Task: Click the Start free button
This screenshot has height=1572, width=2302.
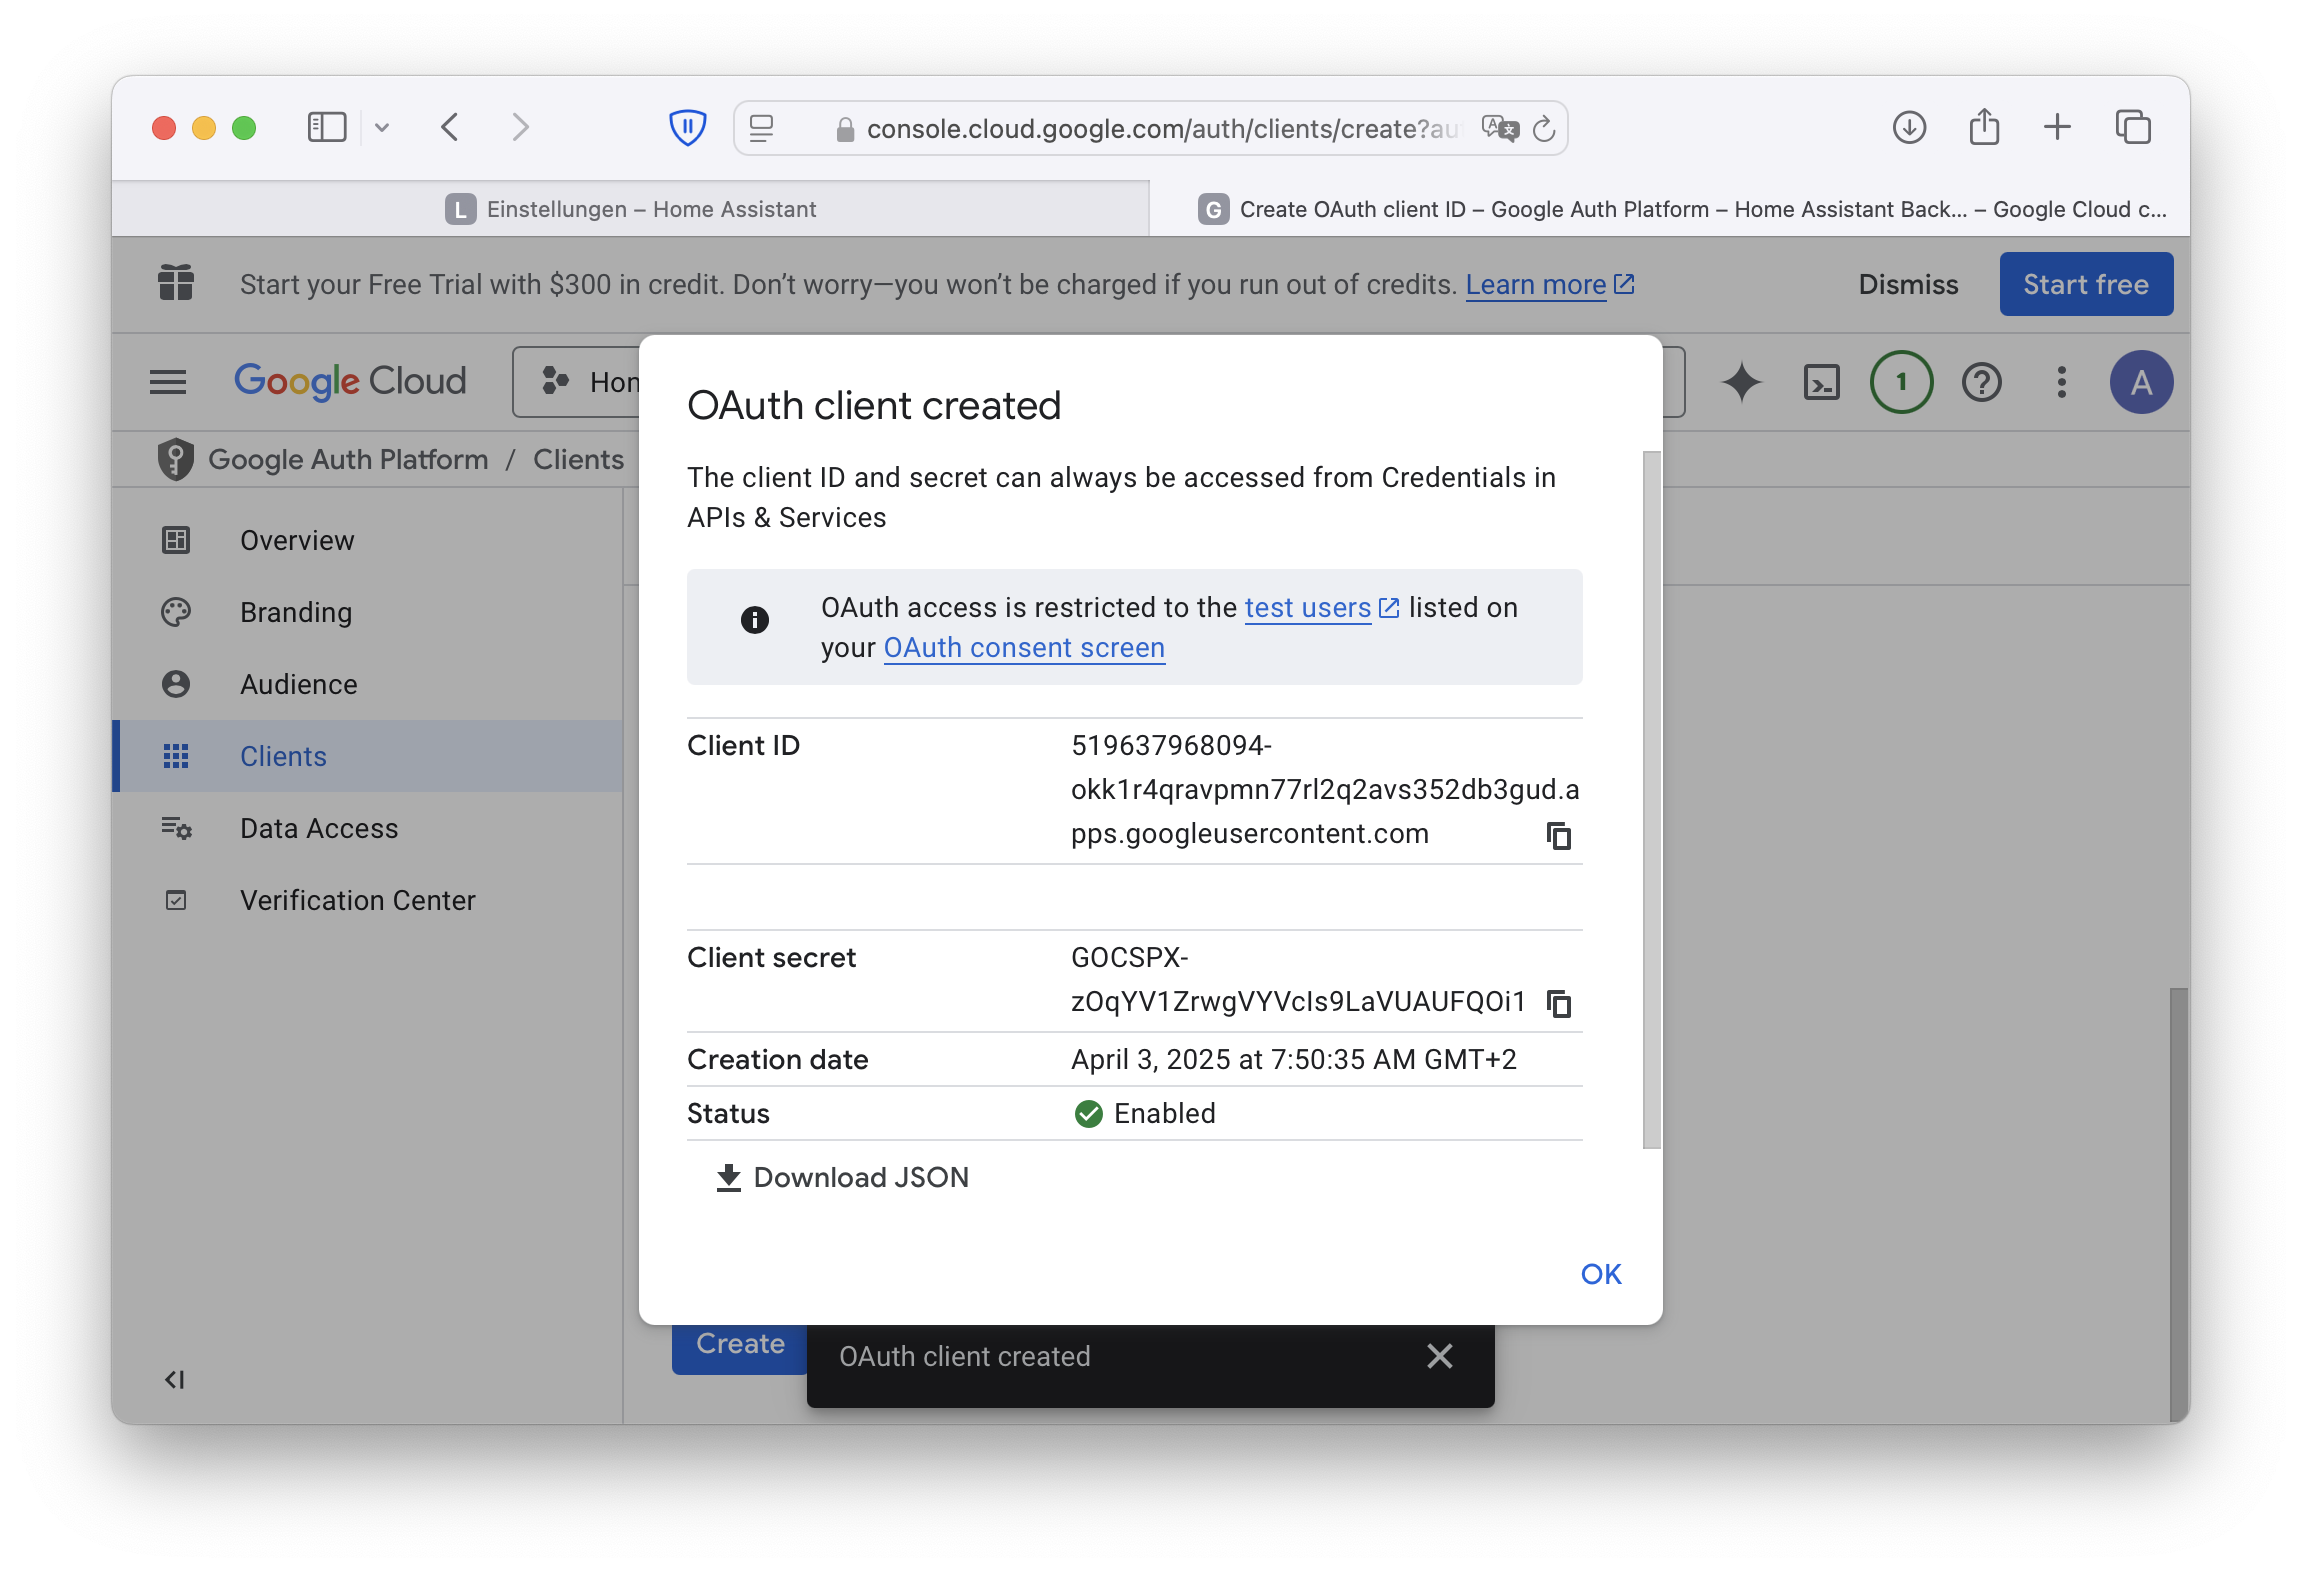Action: point(2085,284)
